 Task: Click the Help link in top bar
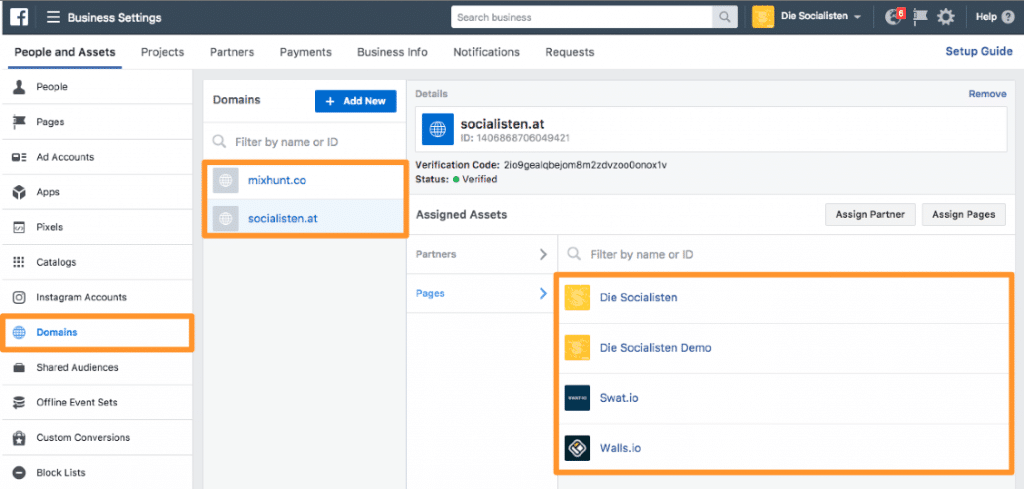pos(986,17)
